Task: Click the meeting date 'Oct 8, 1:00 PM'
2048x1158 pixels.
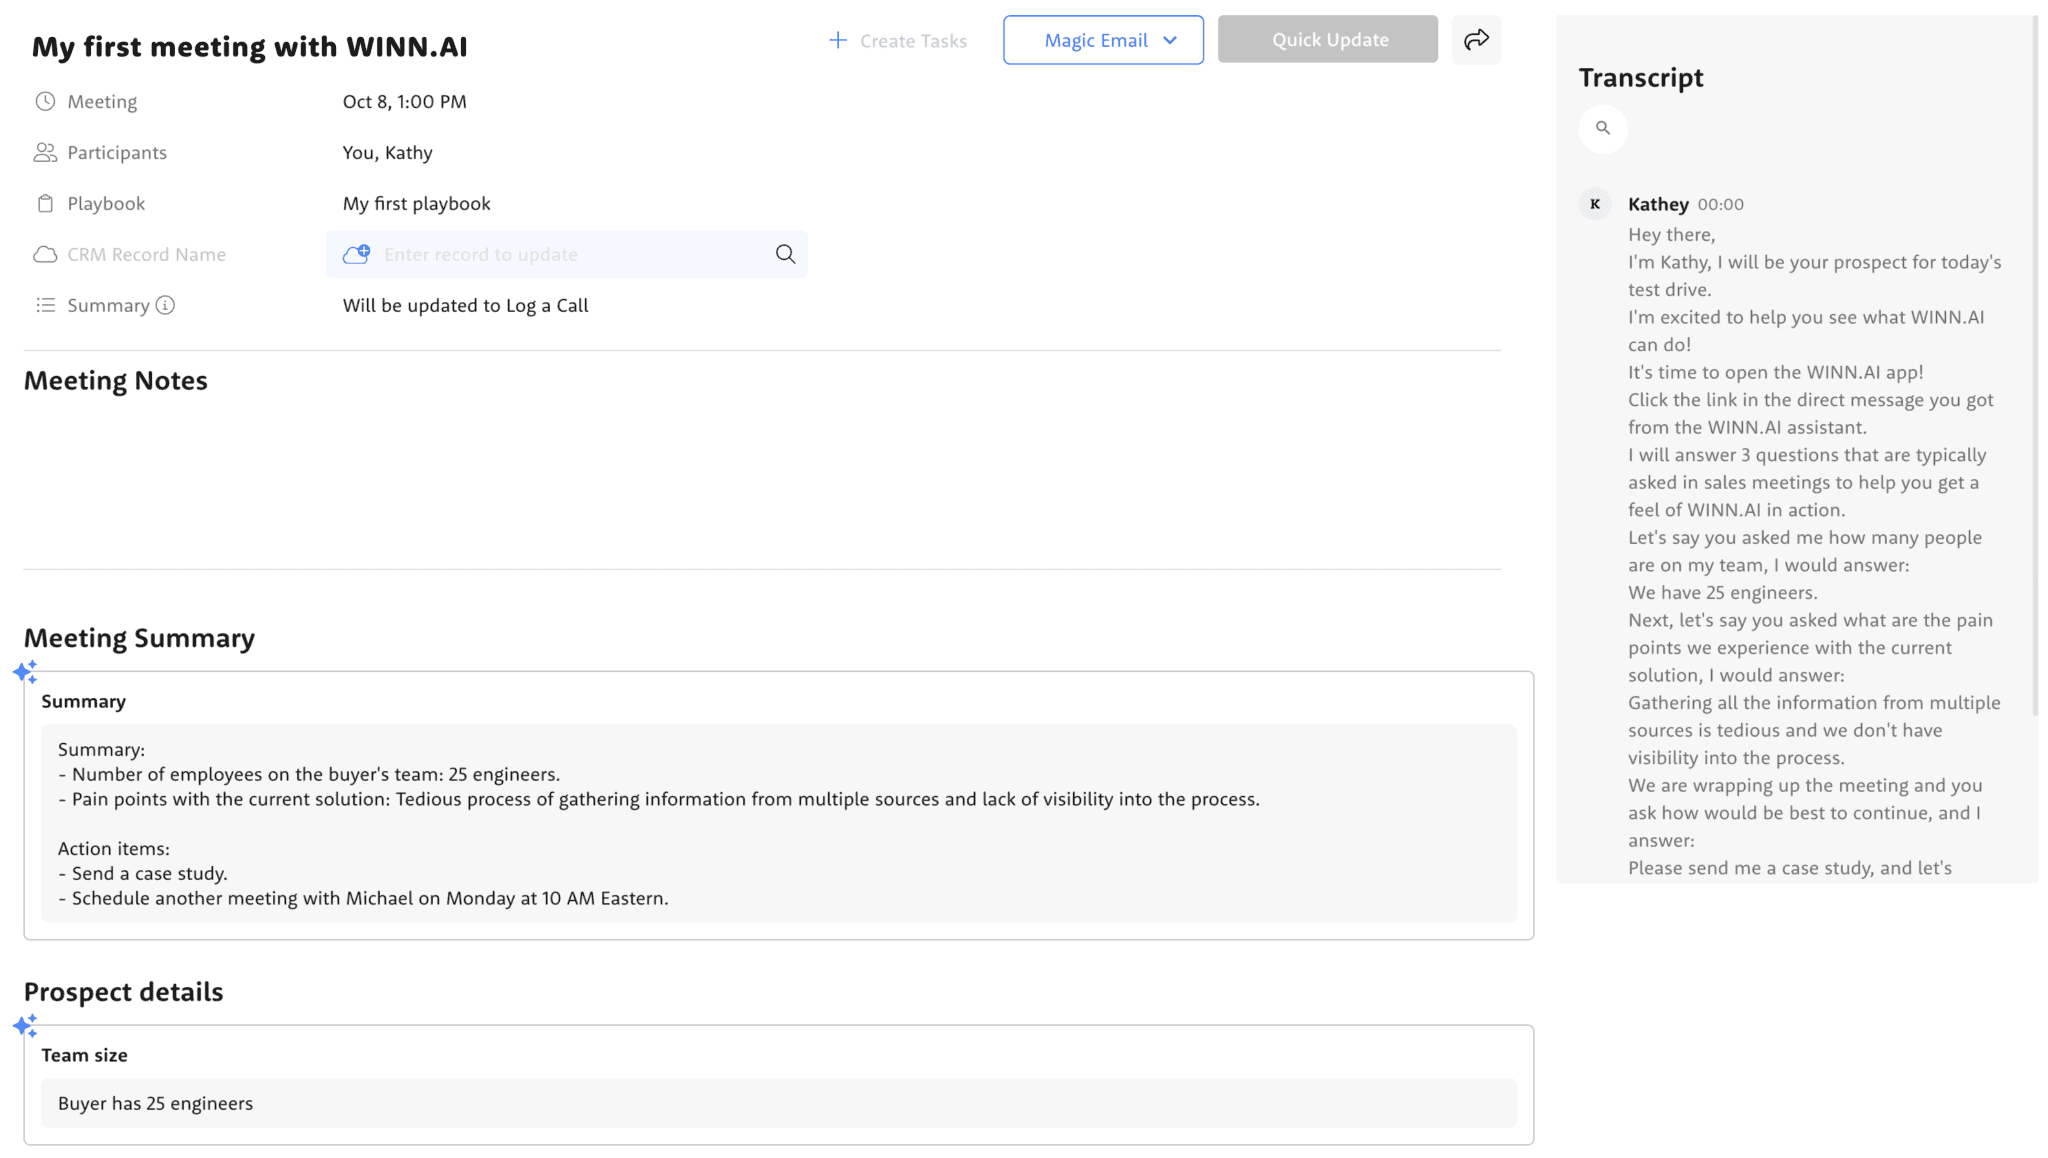Action: pyautogui.click(x=405, y=101)
